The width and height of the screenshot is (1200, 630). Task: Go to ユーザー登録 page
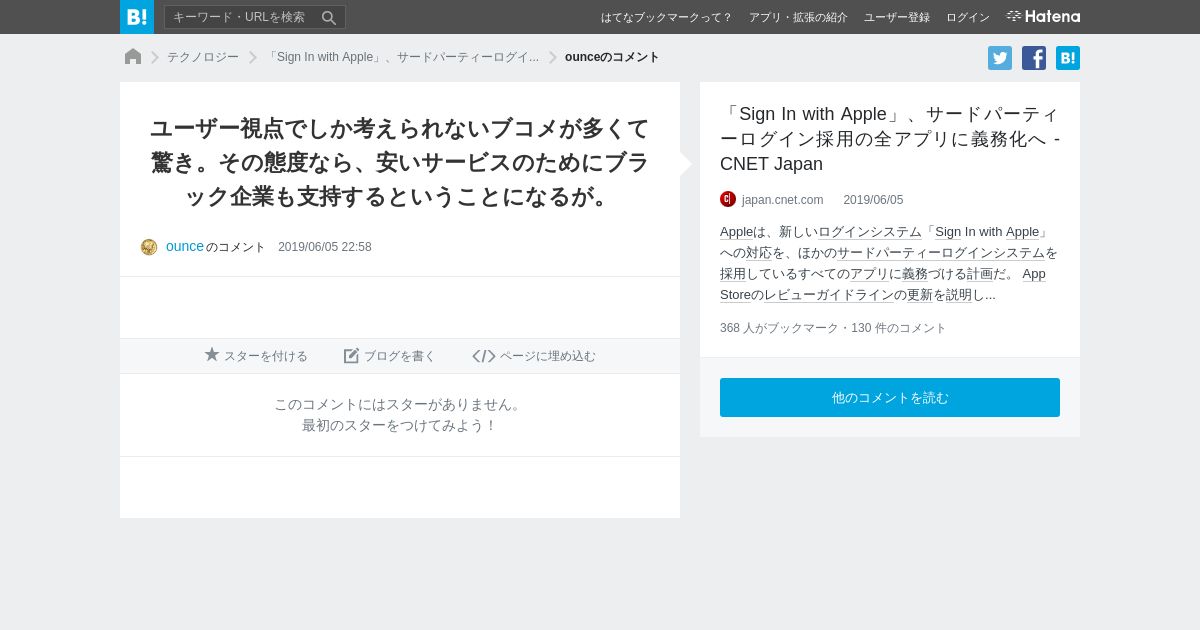click(897, 17)
